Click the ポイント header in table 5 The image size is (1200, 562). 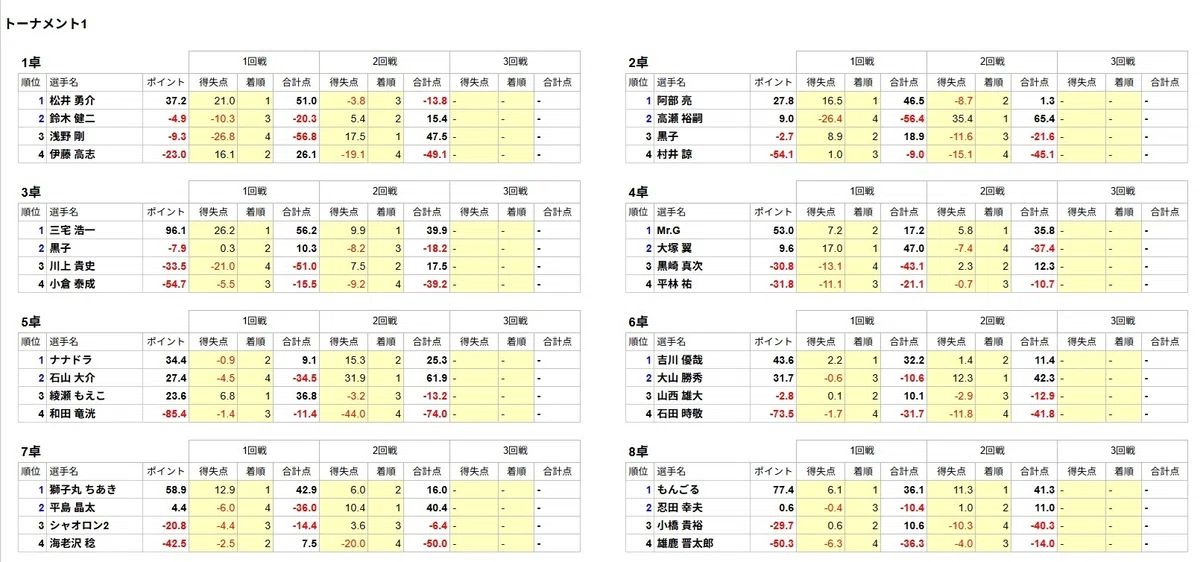coord(165,341)
